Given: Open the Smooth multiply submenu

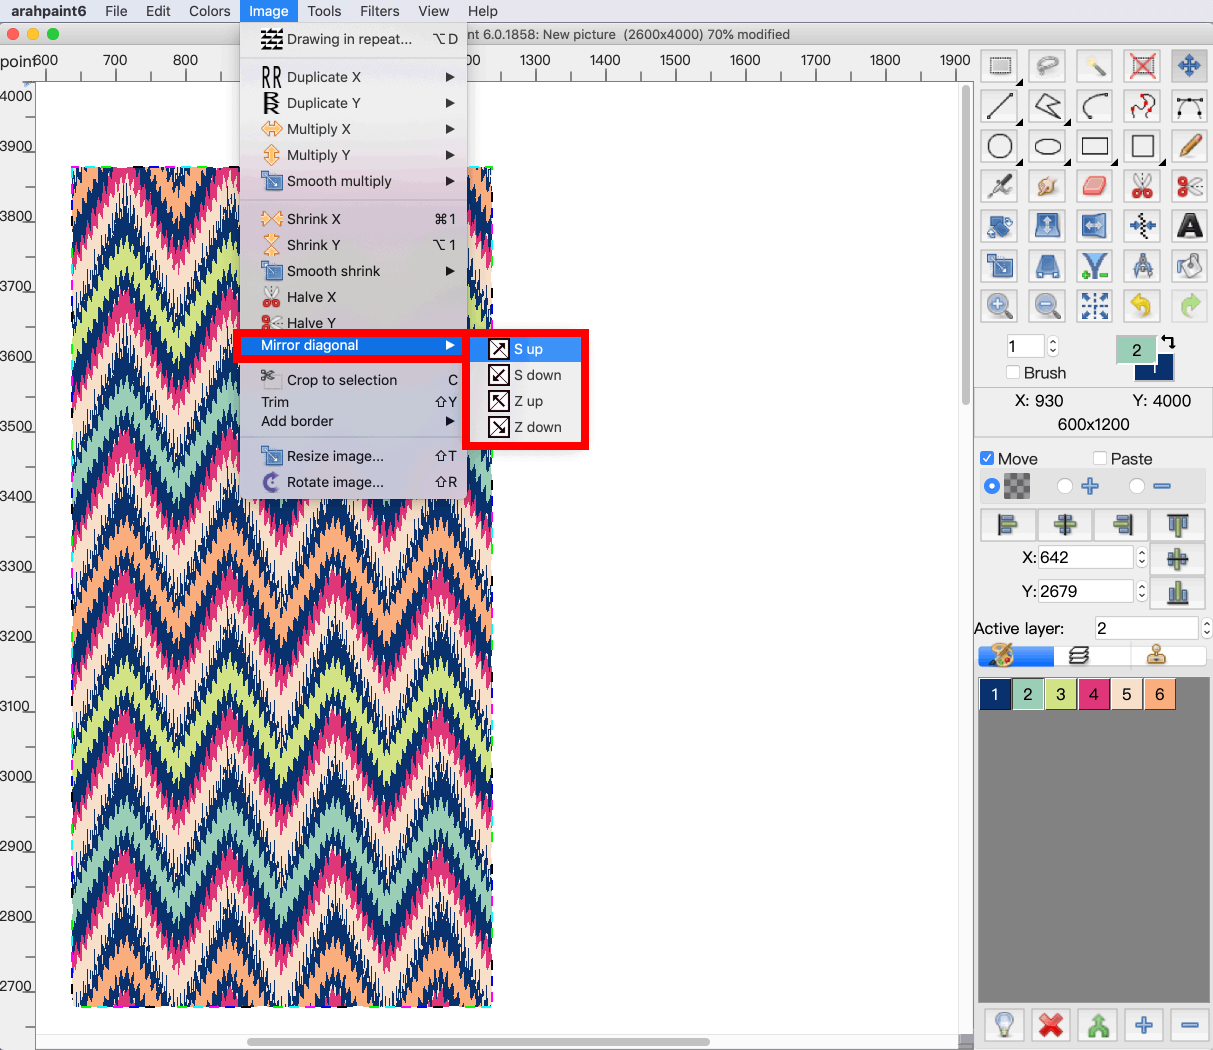Looking at the screenshot, I should coord(353,181).
